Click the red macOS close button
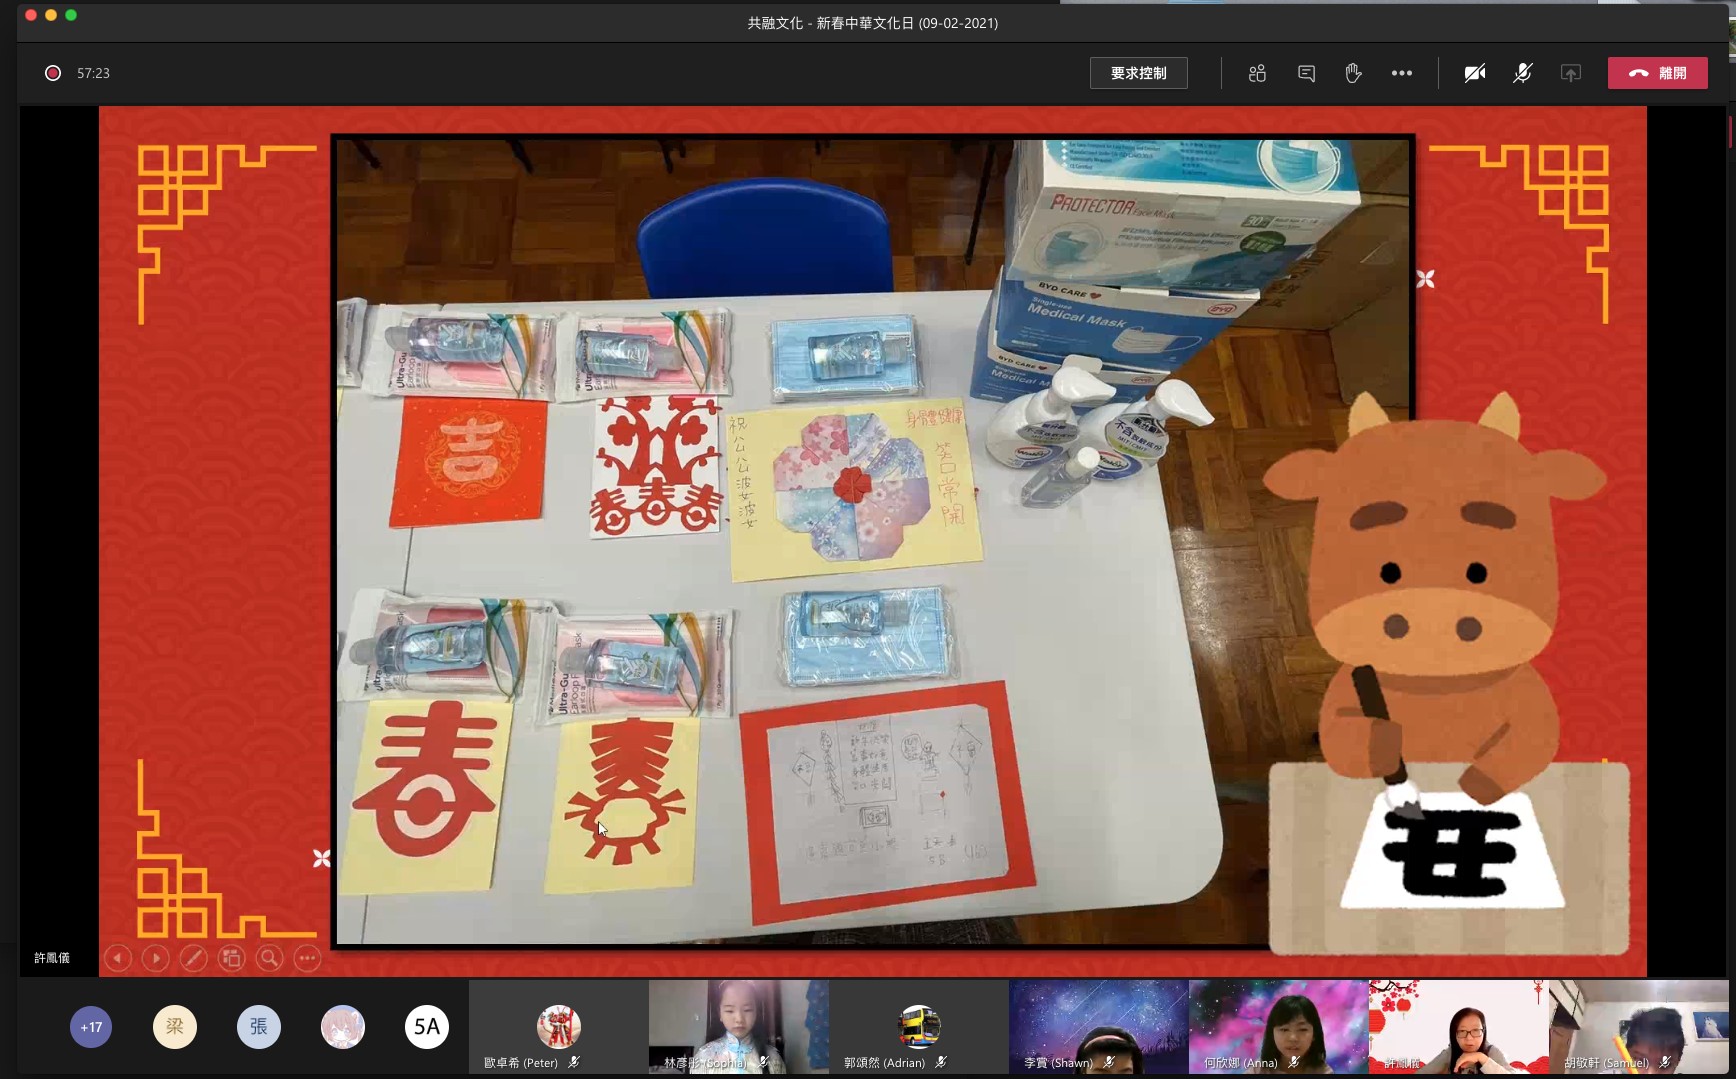Viewport: 1736px width, 1079px height. 31,15
